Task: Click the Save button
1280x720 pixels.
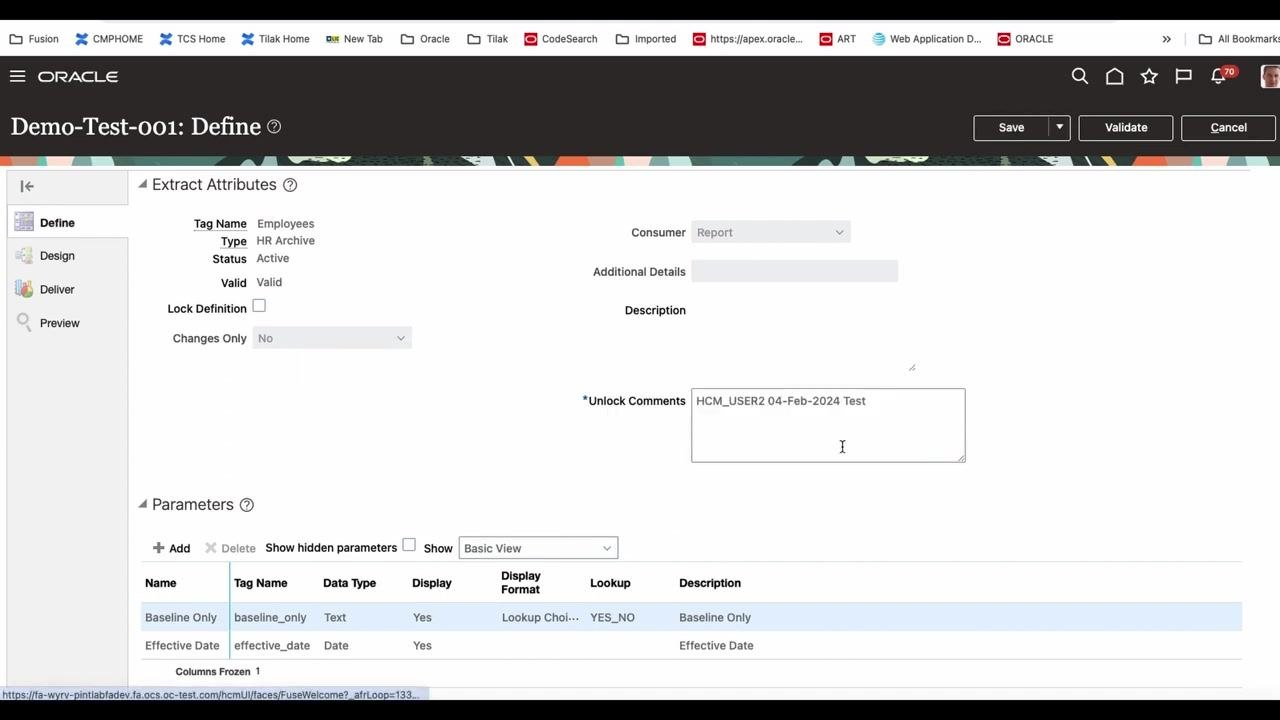Action: click(1011, 127)
